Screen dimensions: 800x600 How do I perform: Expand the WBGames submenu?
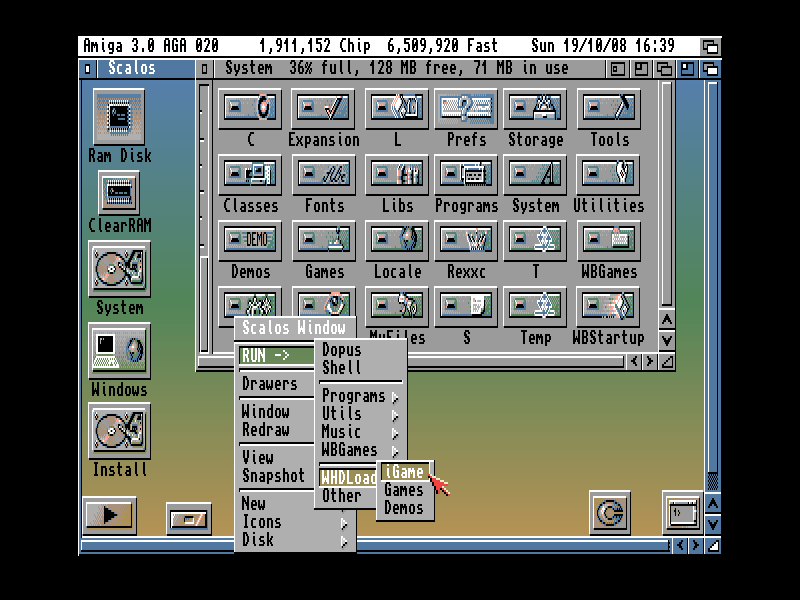coord(360,450)
